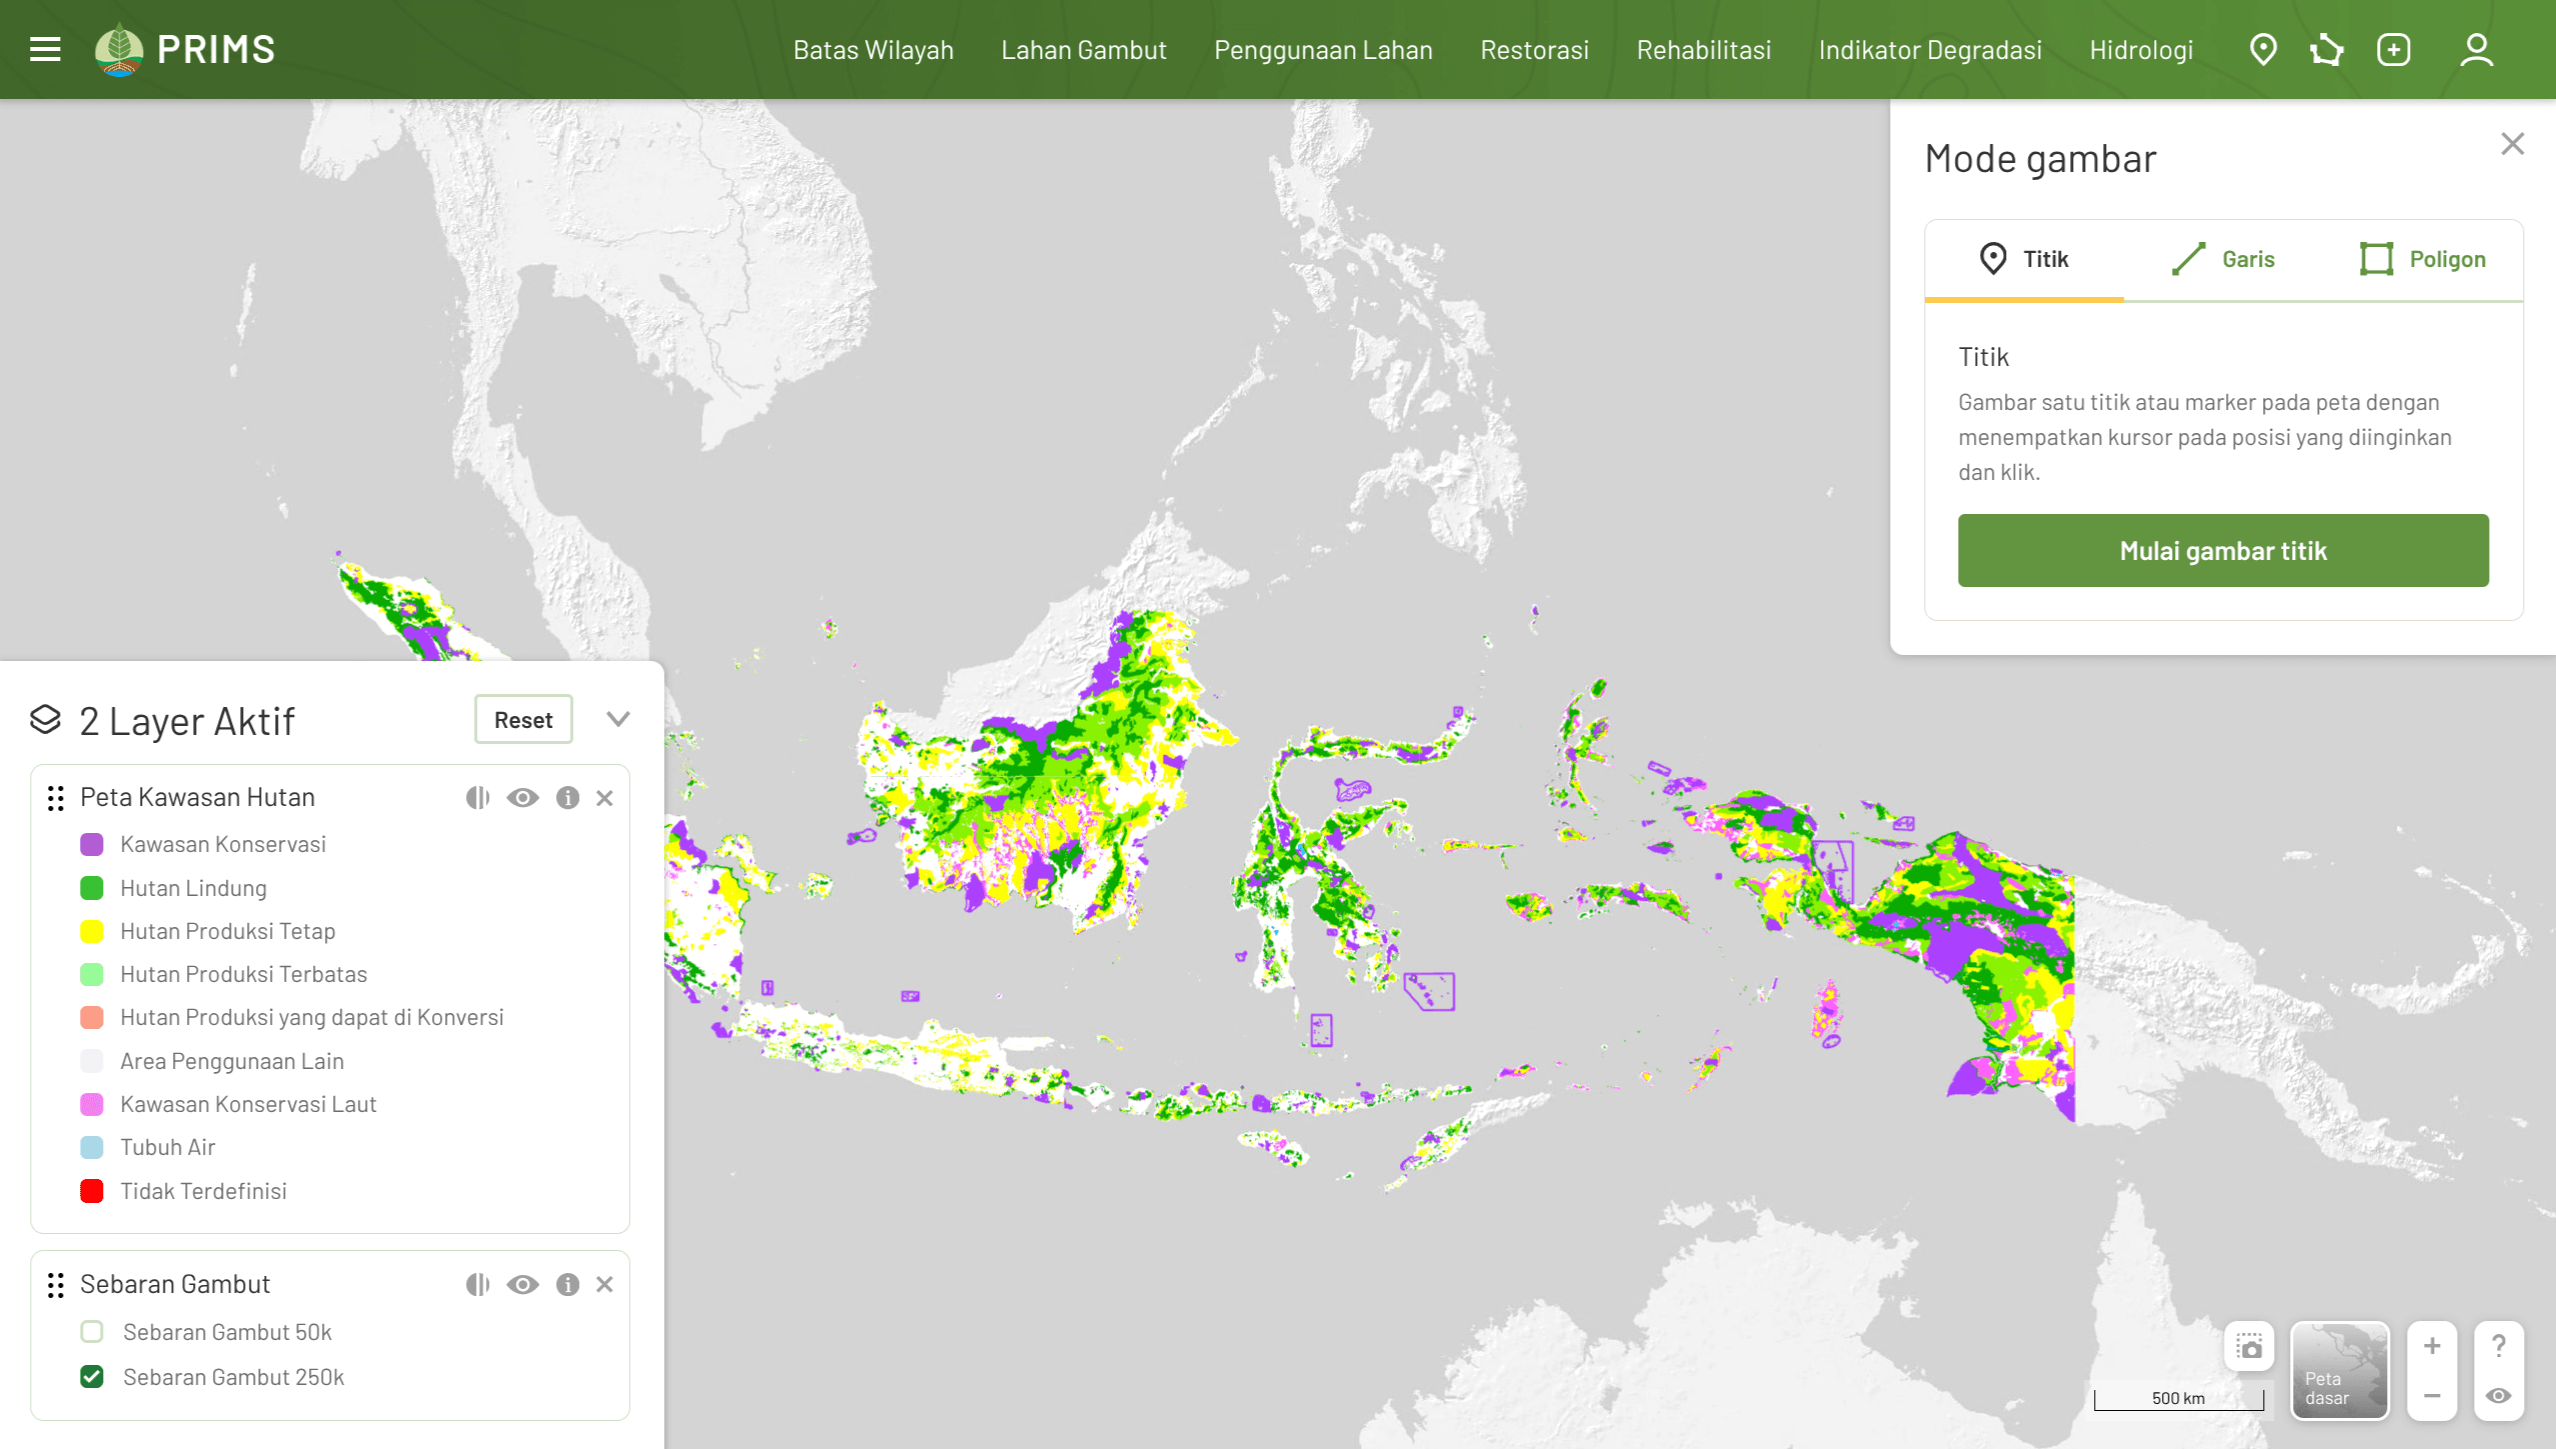Click the eye icon below help button

[2498, 1396]
